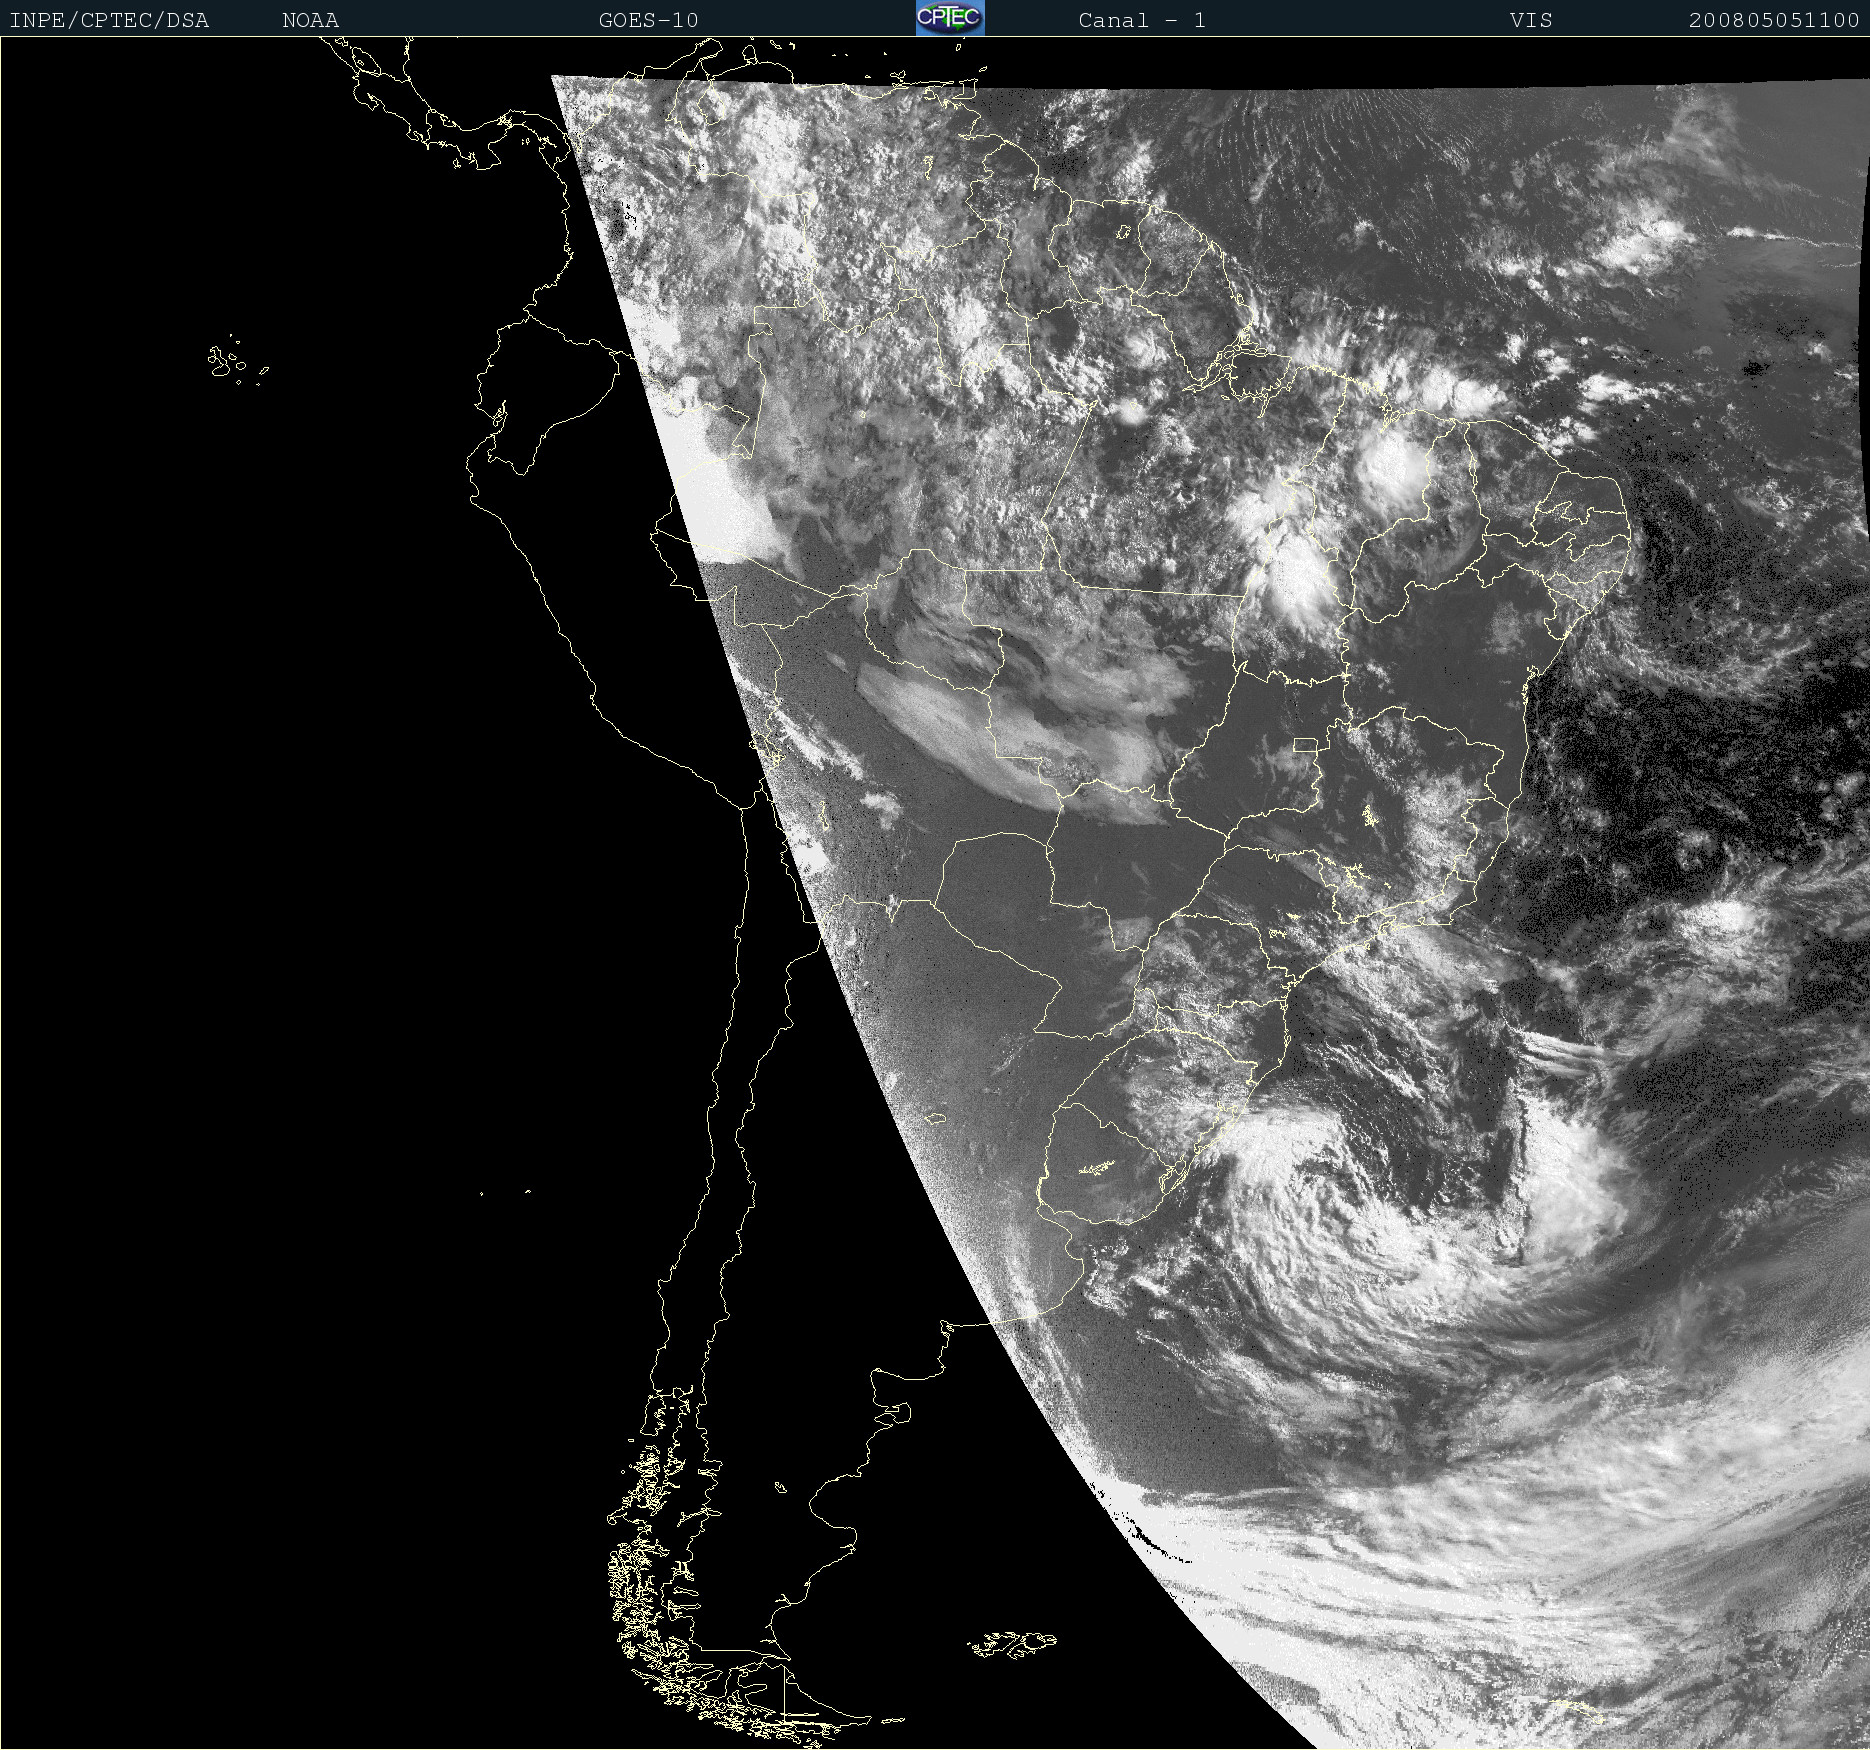The height and width of the screenshot is (1750, 1870).
Task: Click the GOES-10 satellite label
Action: point(649,20)
